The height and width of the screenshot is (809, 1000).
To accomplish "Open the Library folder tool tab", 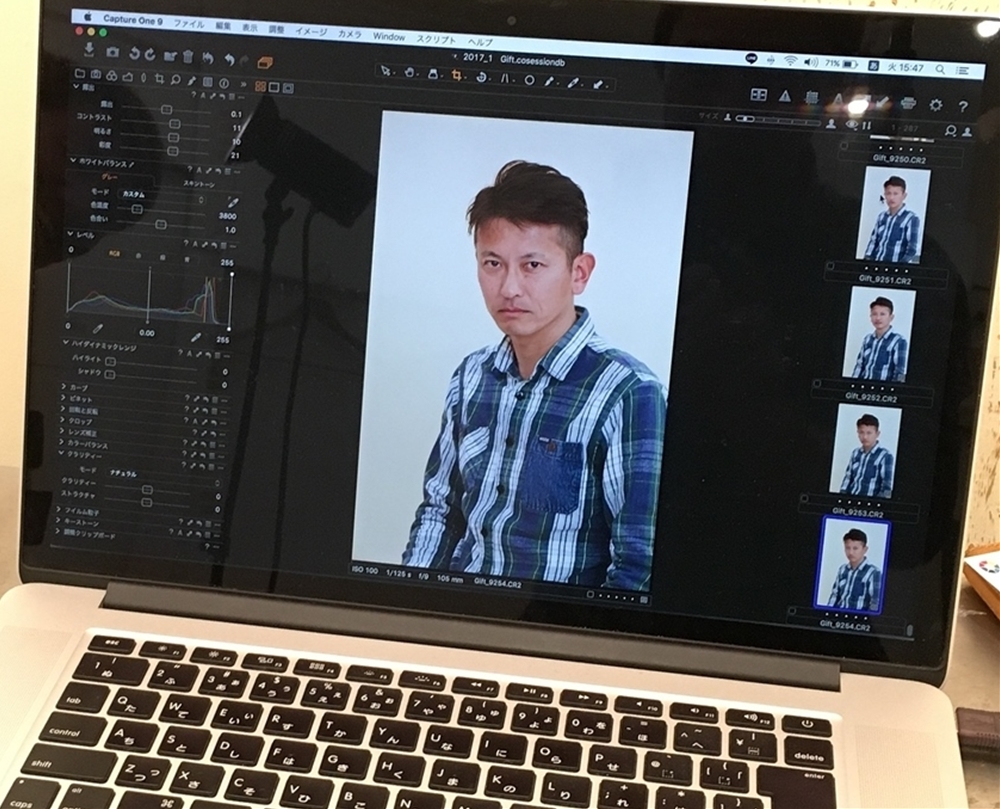I will point(80,74).
